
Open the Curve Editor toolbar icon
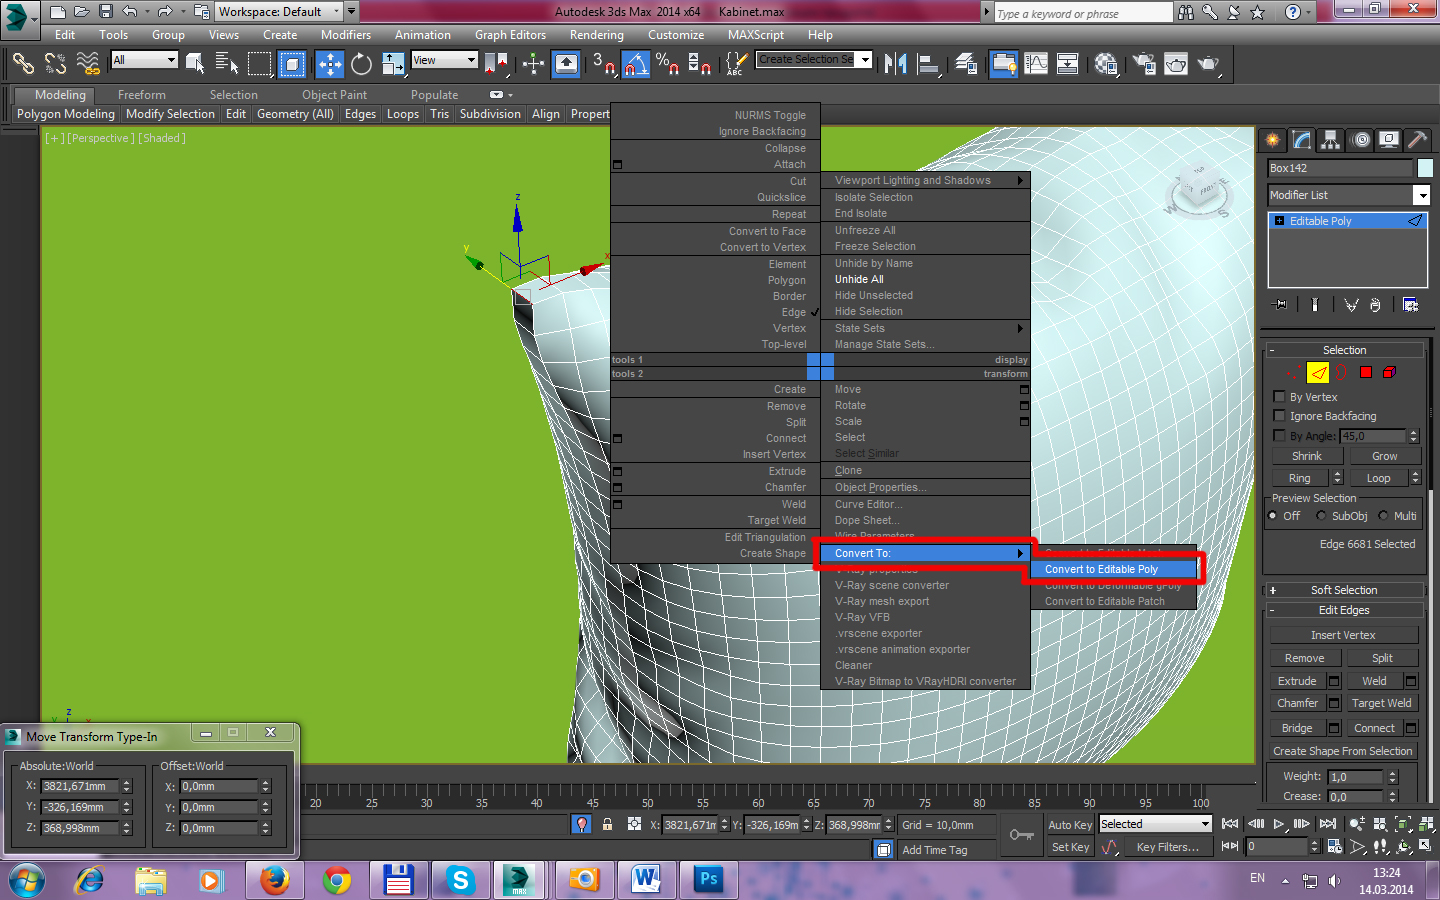click(x=1036, y=64)
